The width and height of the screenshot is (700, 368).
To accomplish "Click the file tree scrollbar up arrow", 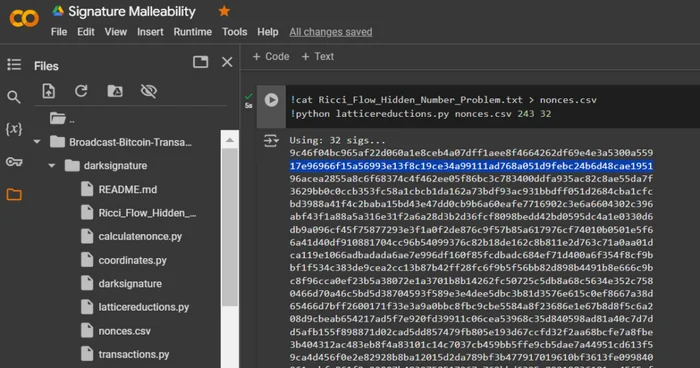I will (x=229, y=140).
